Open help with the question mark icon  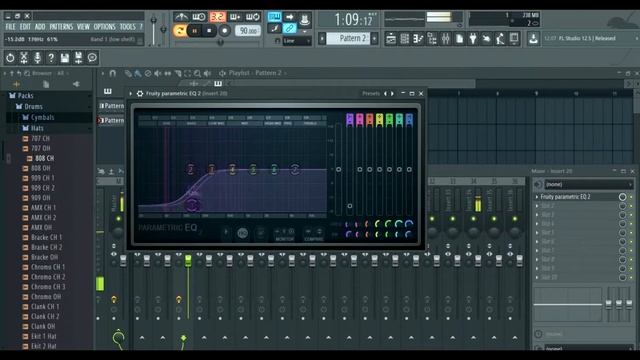51,58
